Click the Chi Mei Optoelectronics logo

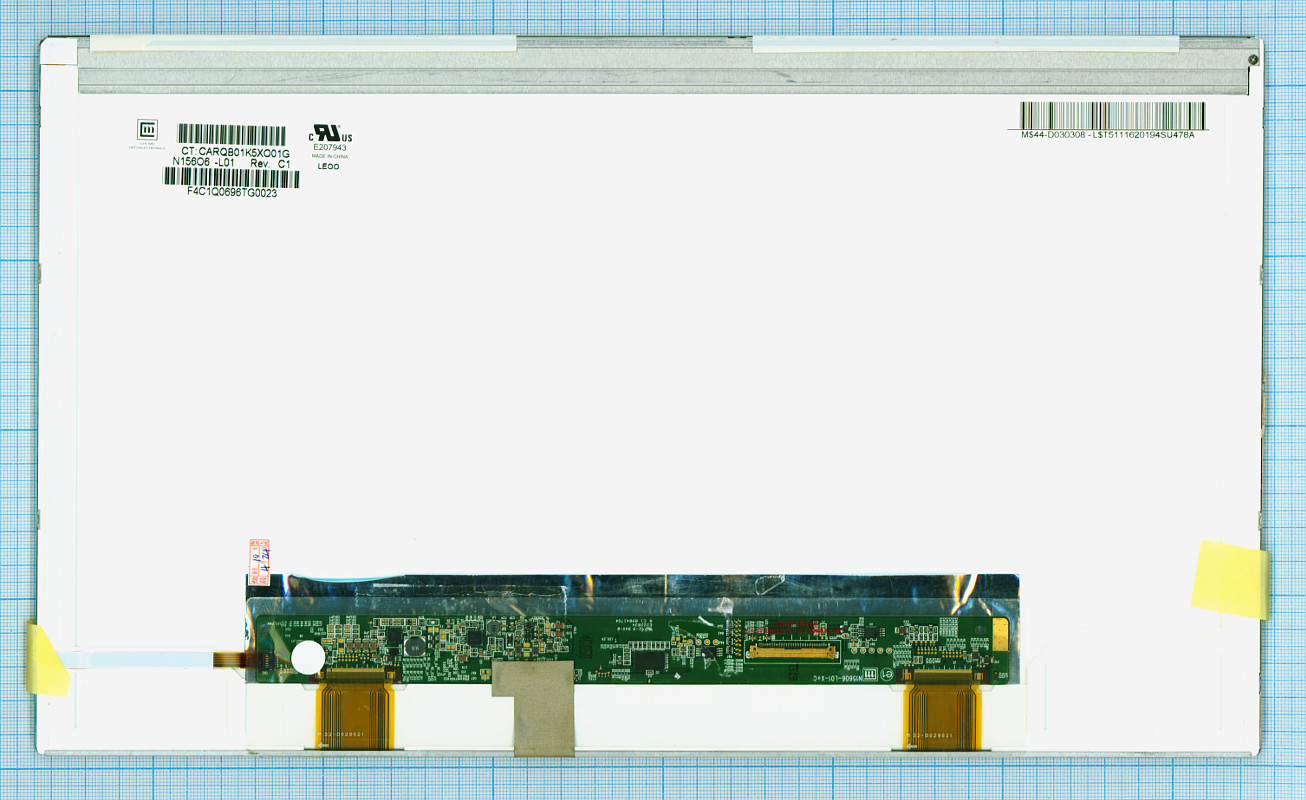[146, 130]
